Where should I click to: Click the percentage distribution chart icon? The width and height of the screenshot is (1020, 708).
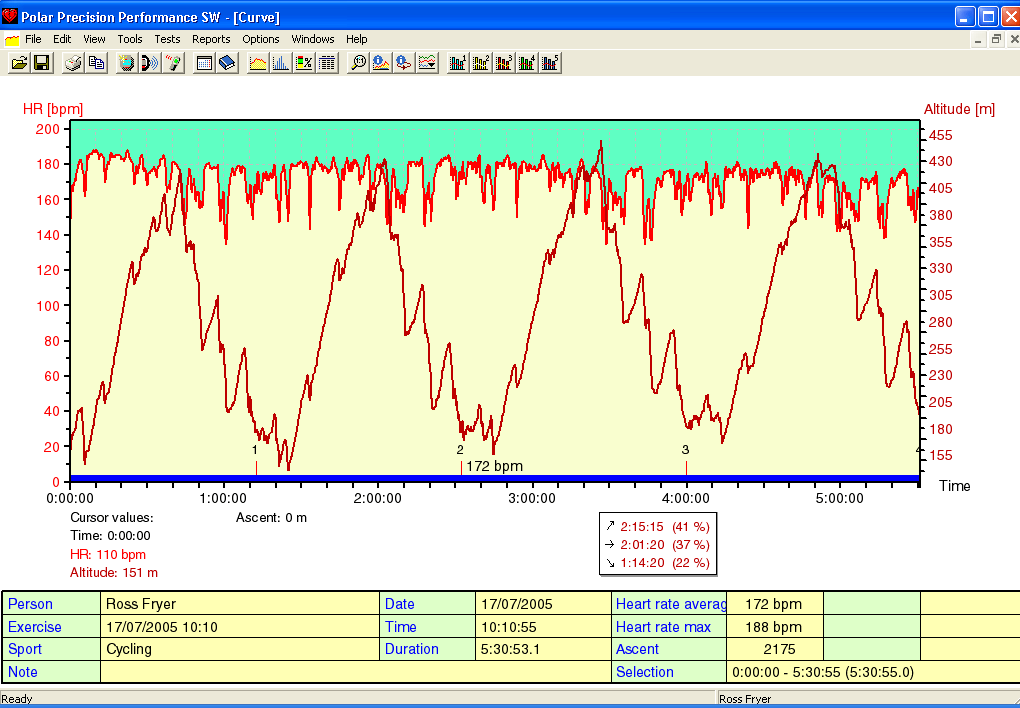(x=304, y=63)
